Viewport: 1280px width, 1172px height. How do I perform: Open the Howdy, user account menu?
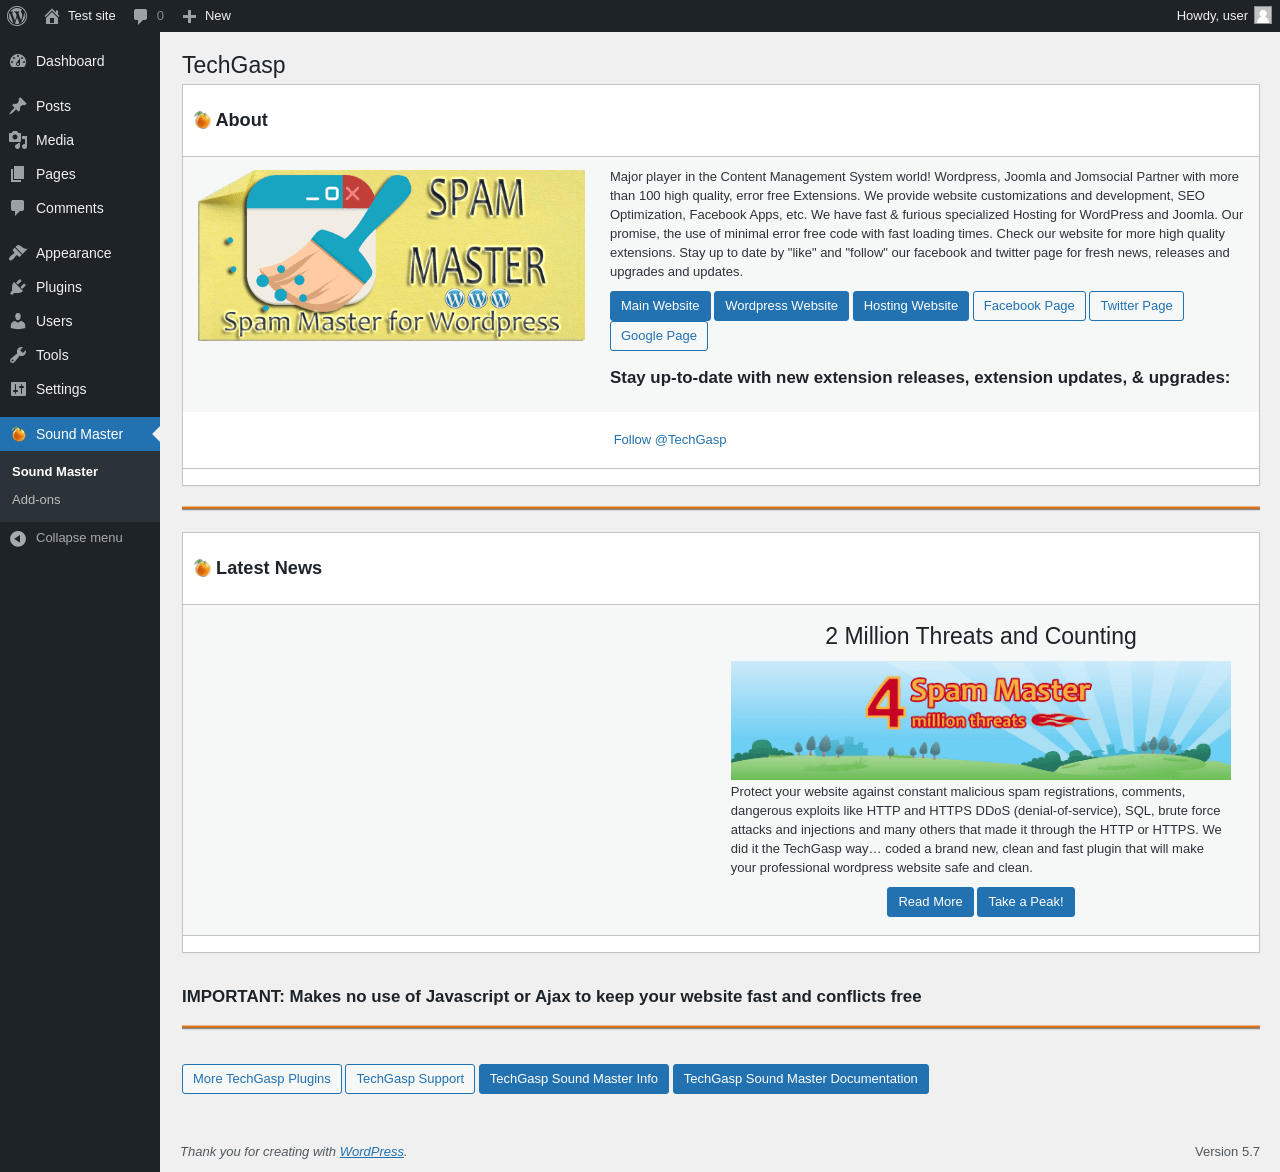pos(1223,16)
